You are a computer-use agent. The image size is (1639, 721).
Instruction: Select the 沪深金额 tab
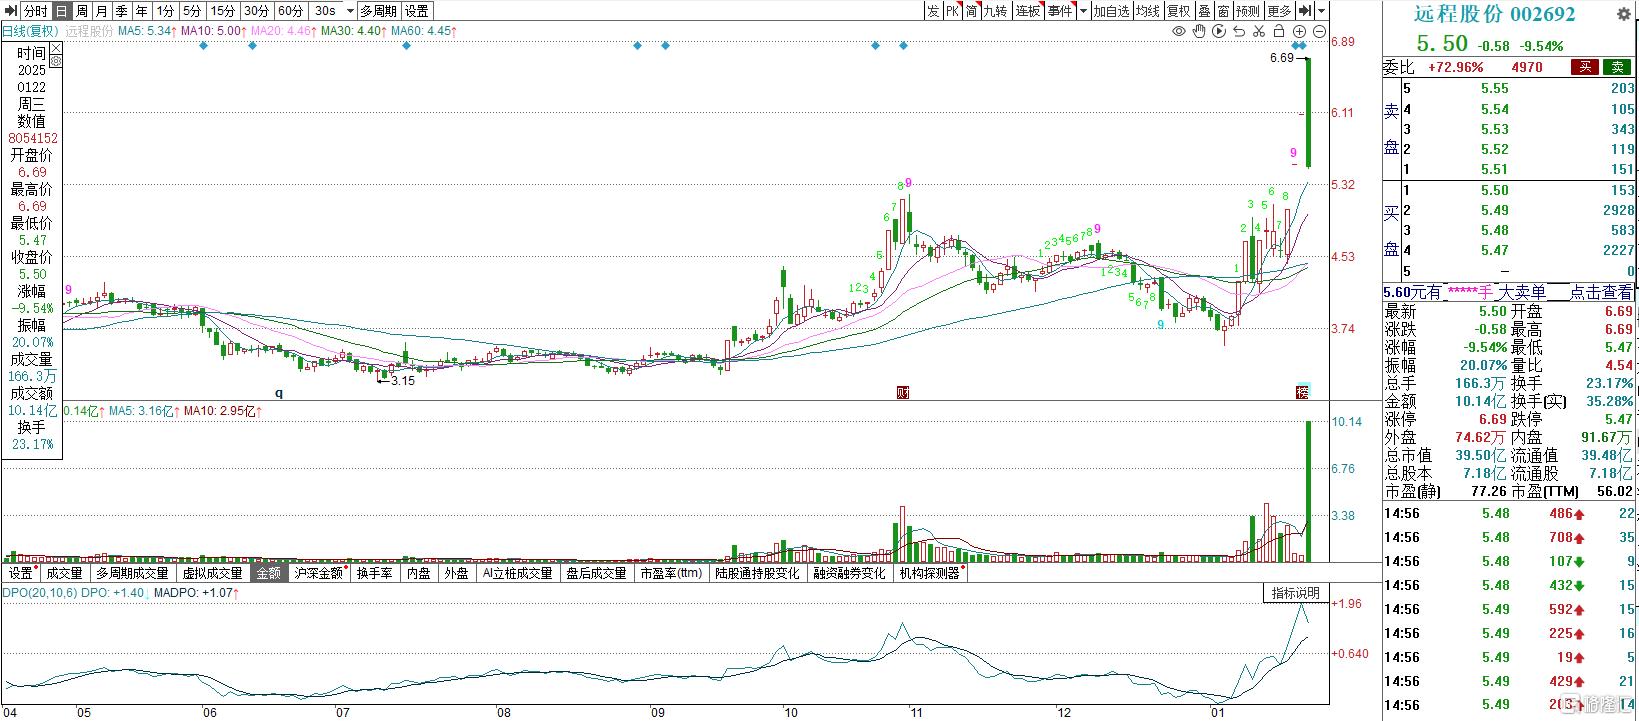coord(319,573)
